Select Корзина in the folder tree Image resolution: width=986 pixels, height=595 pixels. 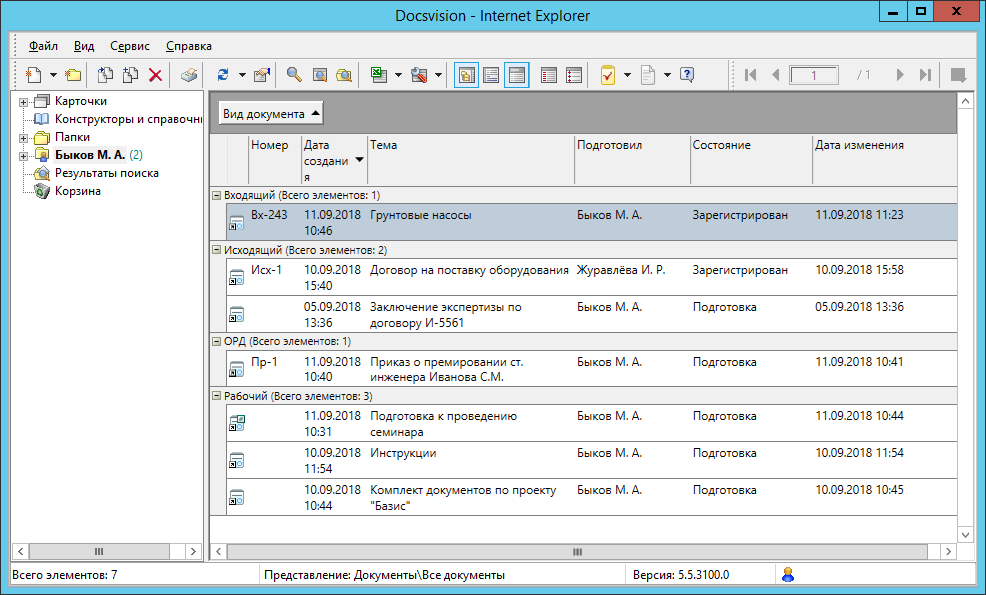tap(77, 191)
